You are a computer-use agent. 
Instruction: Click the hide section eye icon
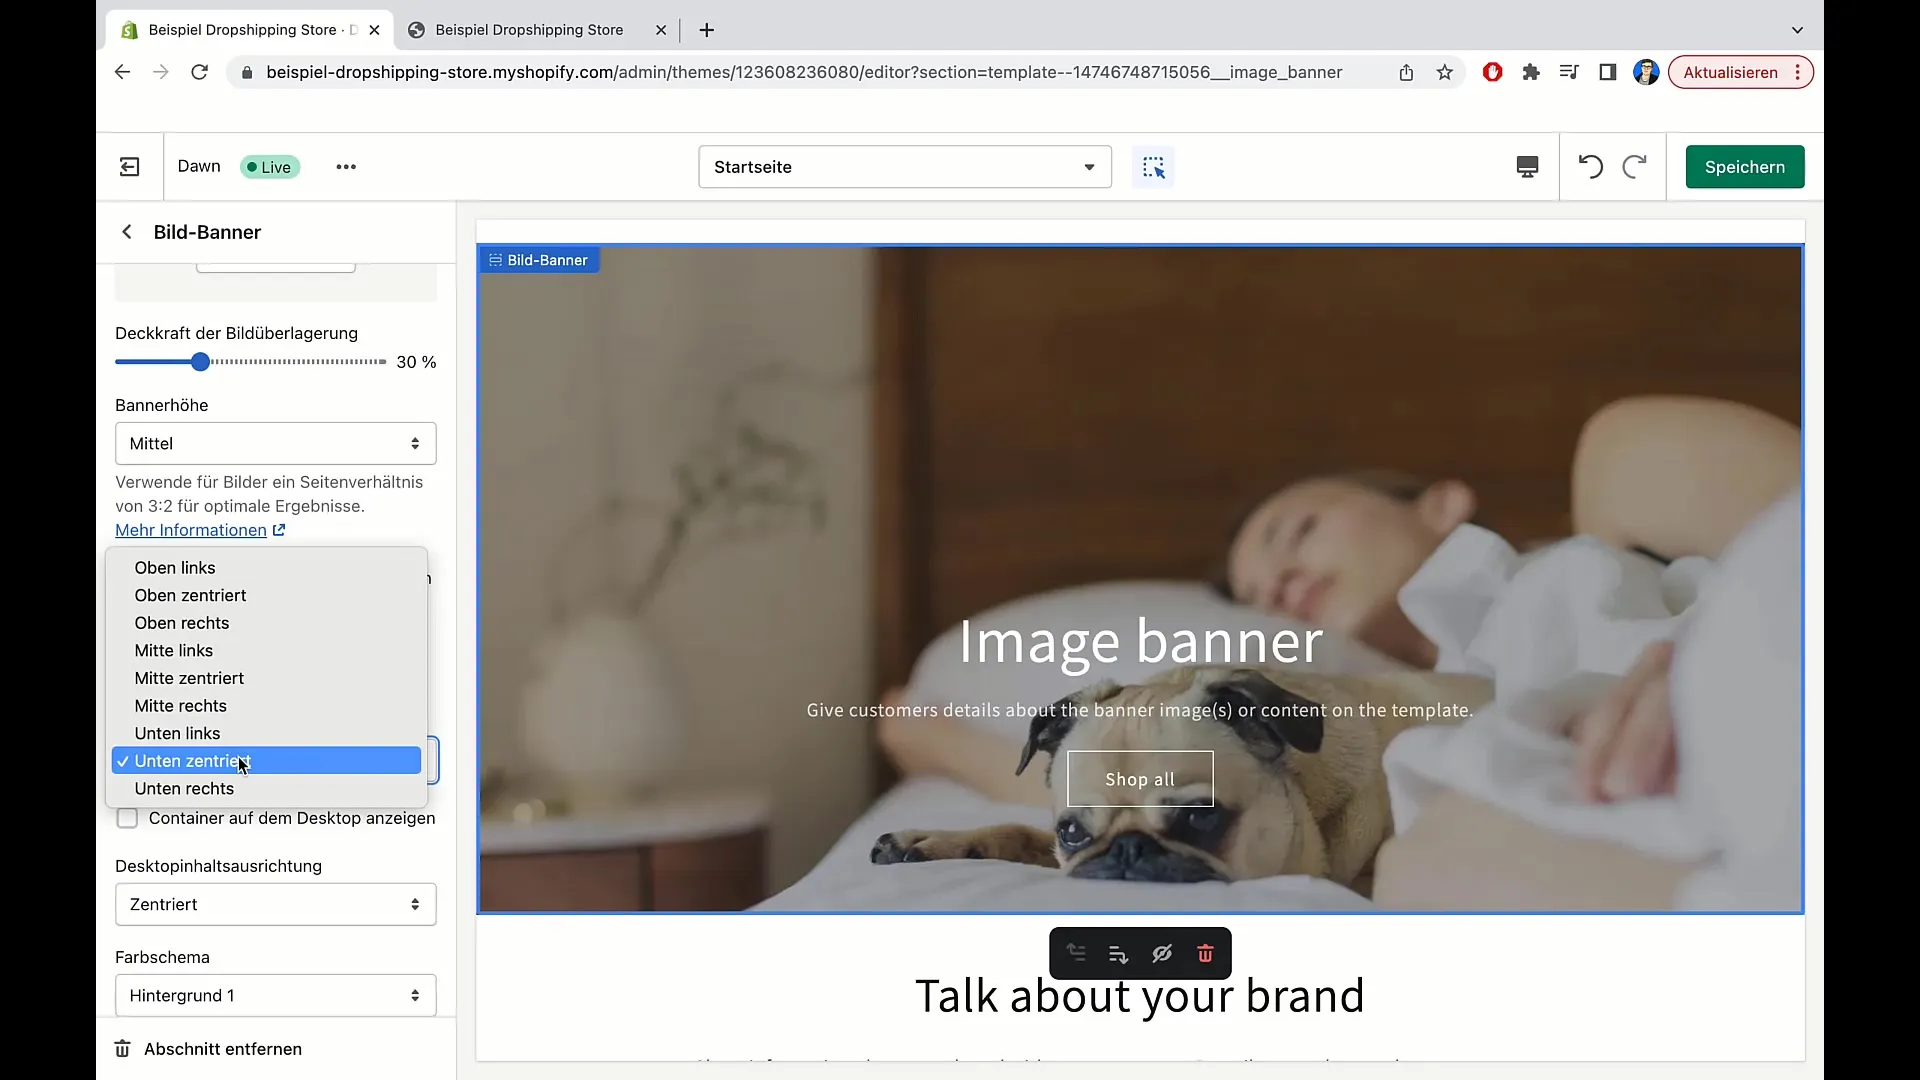1162,953
